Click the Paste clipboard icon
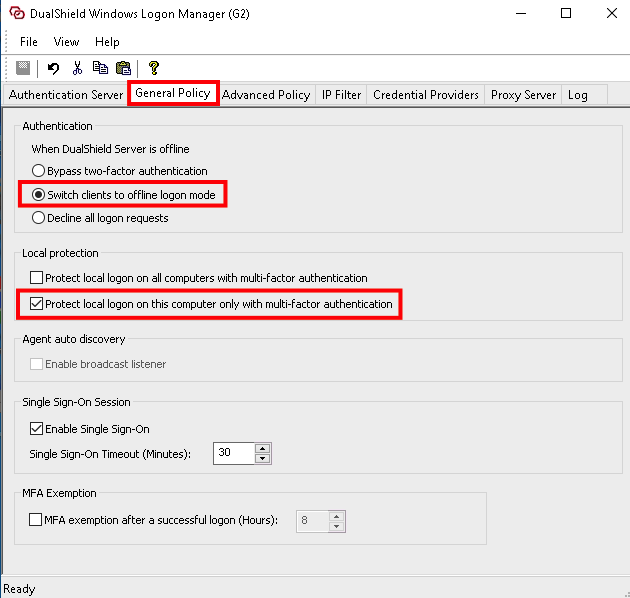 coord(123,68)
